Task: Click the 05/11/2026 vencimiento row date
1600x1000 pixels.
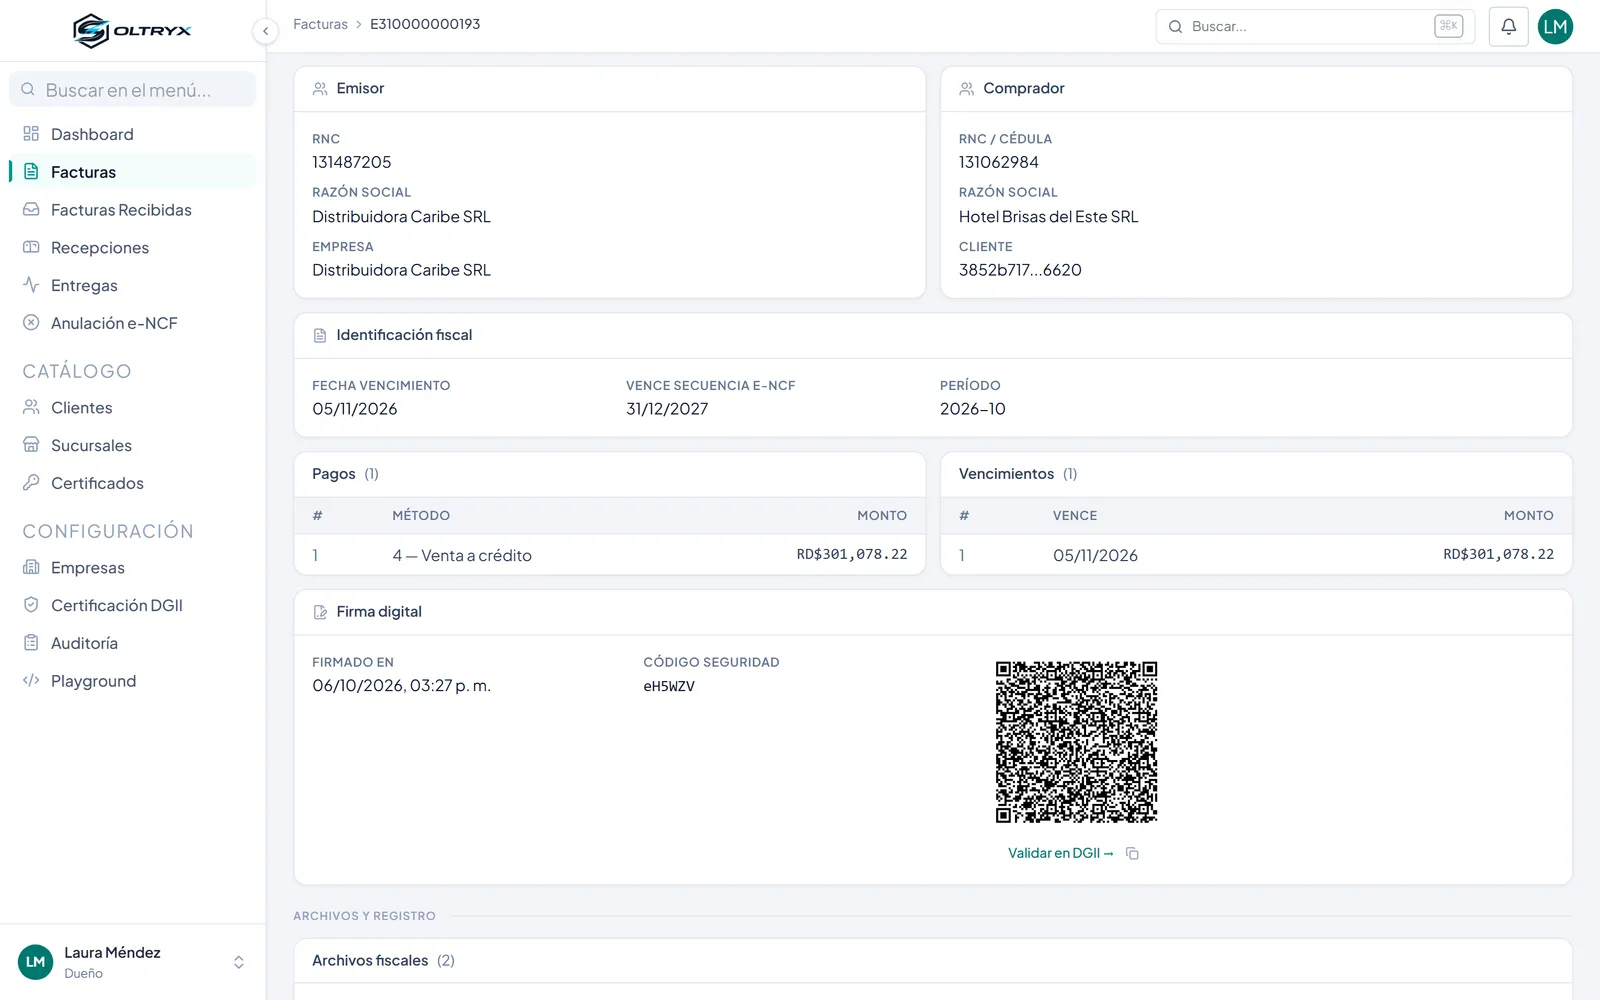Action: point(1095,555)
